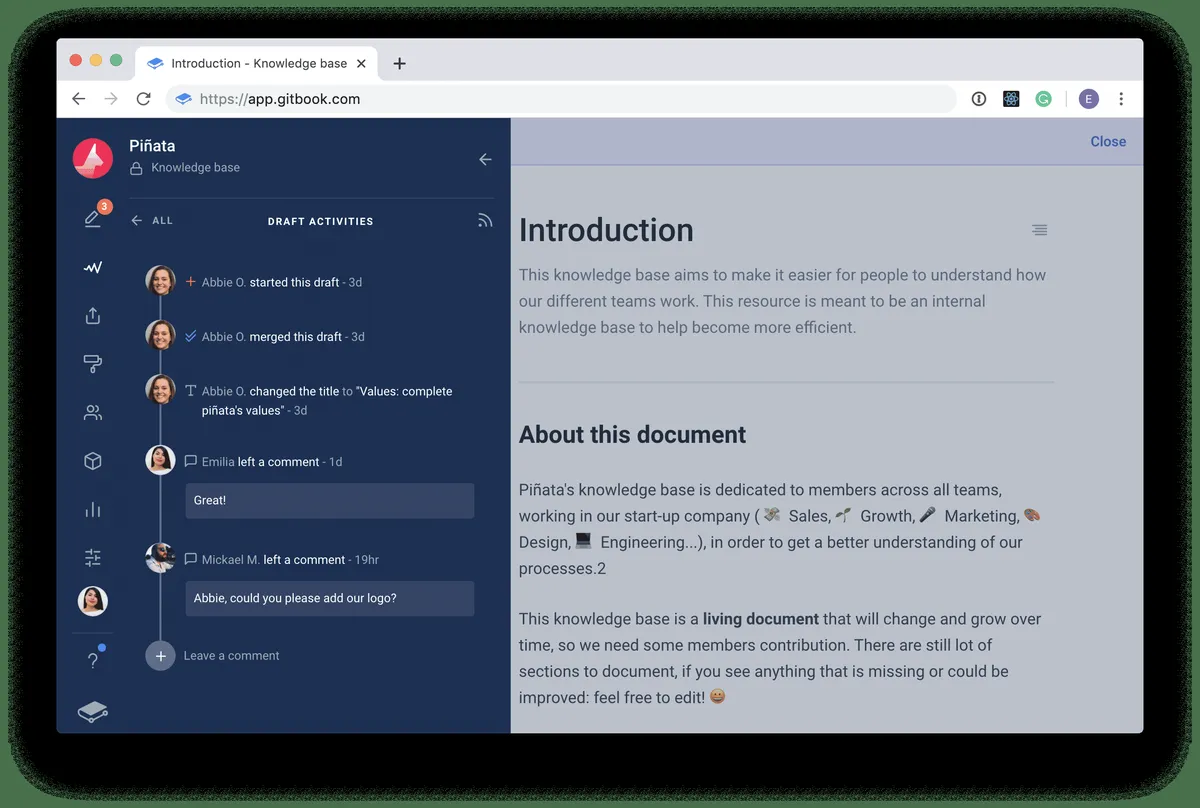View team members via the people icon
Screen dimensions: 1200x808
(92, 411)
